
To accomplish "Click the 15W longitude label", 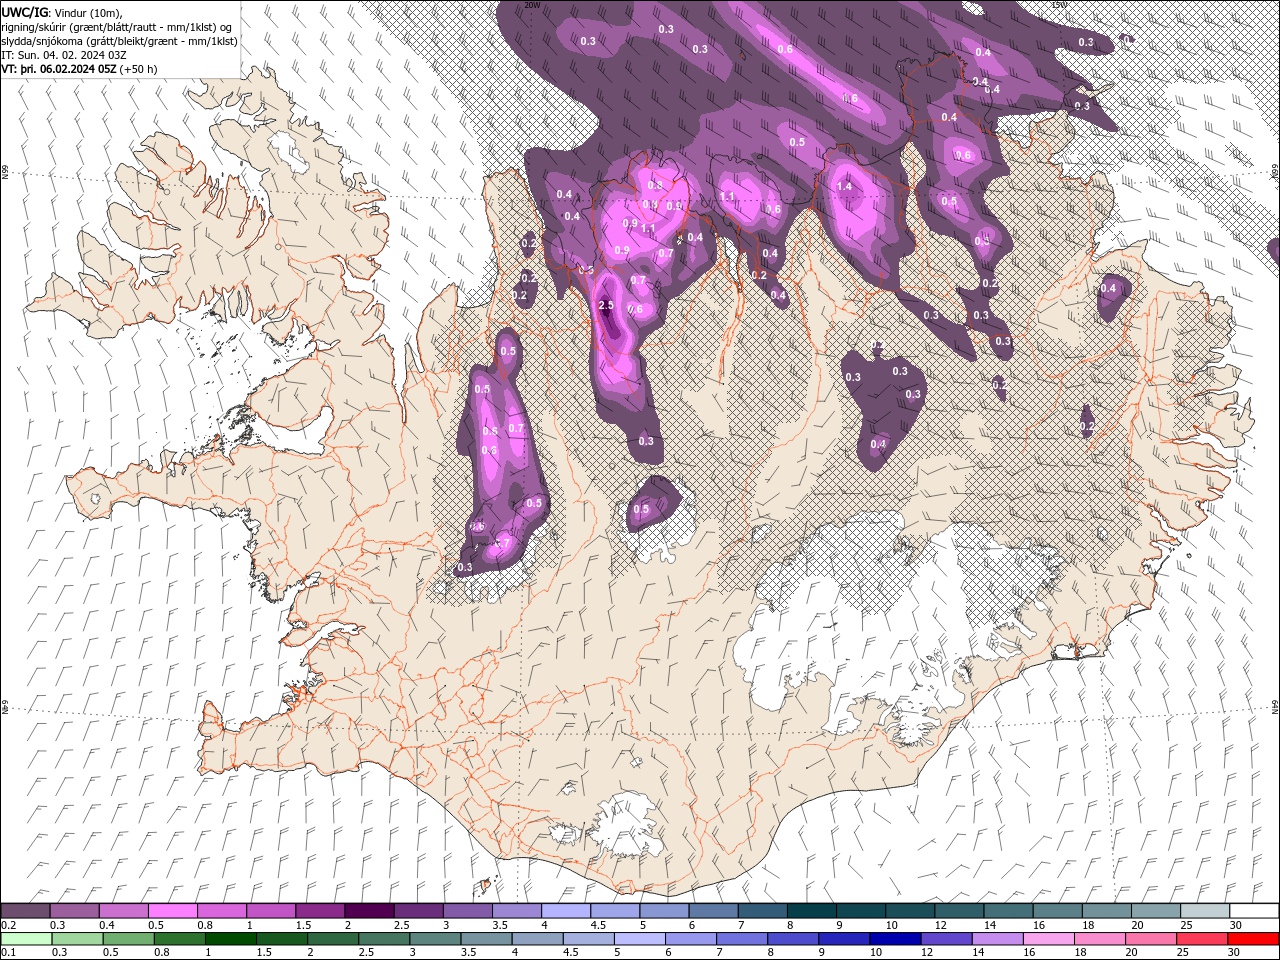I will 1060,4.
